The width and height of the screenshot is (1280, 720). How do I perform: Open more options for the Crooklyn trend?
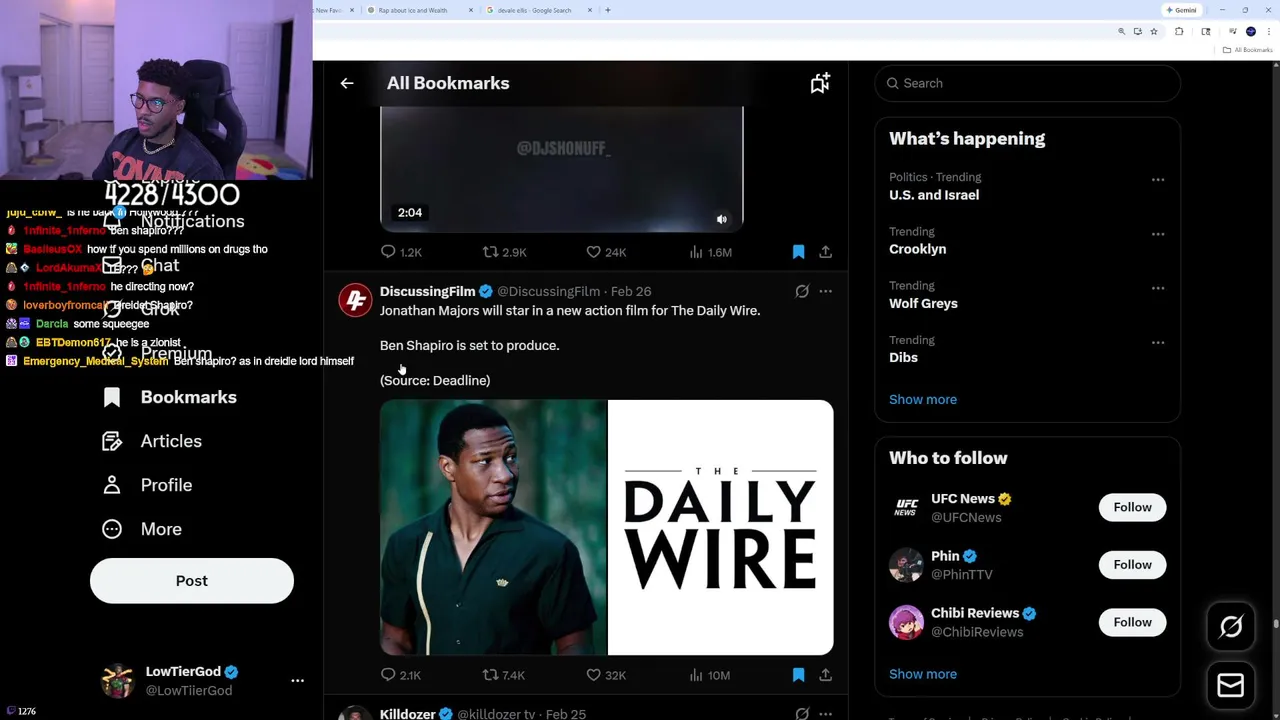pos(1158,234)
